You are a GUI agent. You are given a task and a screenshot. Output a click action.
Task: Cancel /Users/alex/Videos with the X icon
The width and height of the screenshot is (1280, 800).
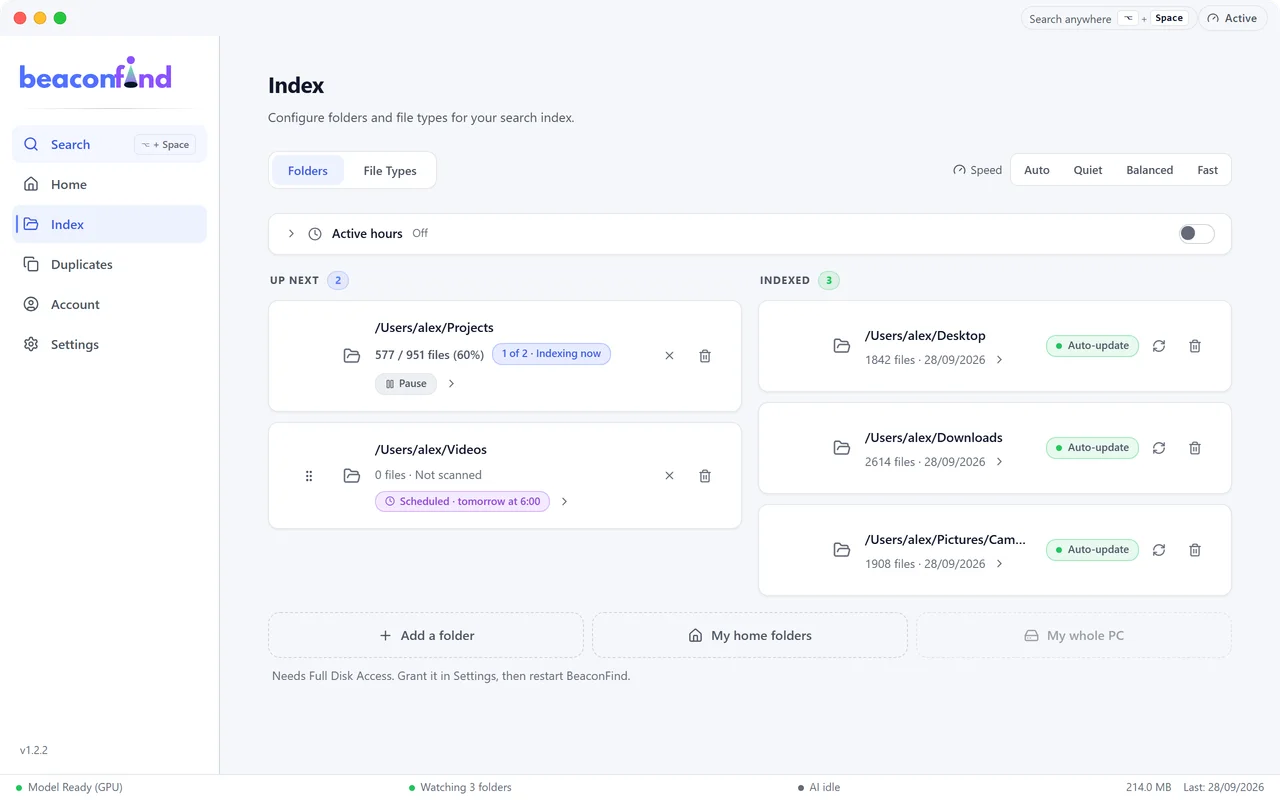click(x=669, y=476)
